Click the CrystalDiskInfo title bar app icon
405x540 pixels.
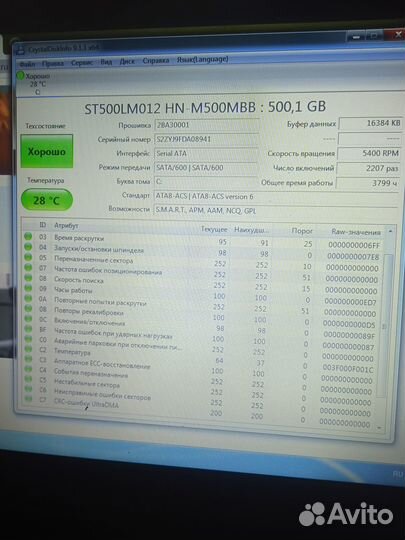pyautogui.click(x=21, y=50)
